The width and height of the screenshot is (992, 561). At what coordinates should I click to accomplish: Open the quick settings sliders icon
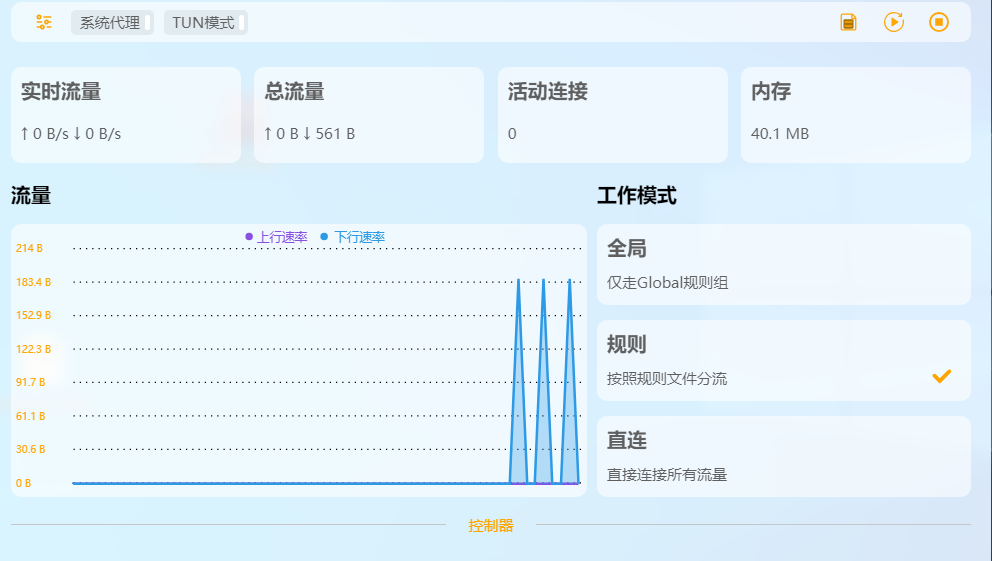tap(44, 22)
